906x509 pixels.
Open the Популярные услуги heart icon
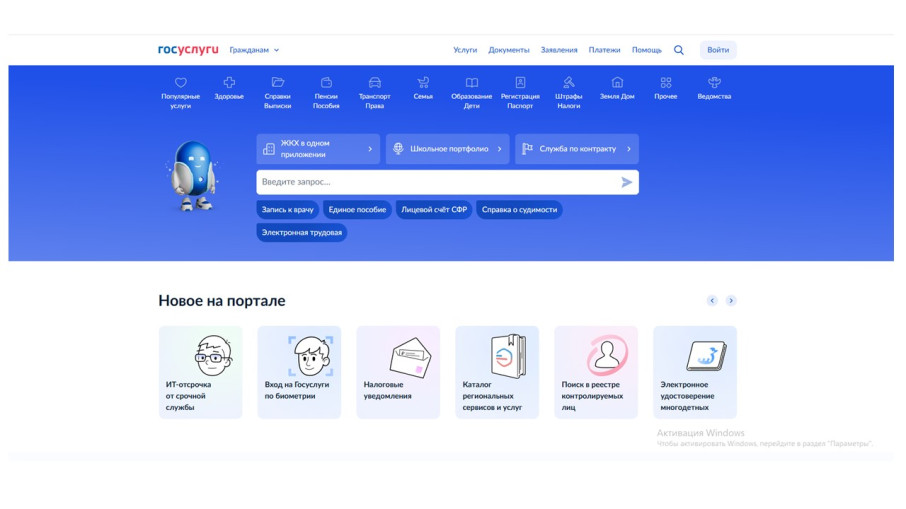pyautogui.click(x=181, y=83)
